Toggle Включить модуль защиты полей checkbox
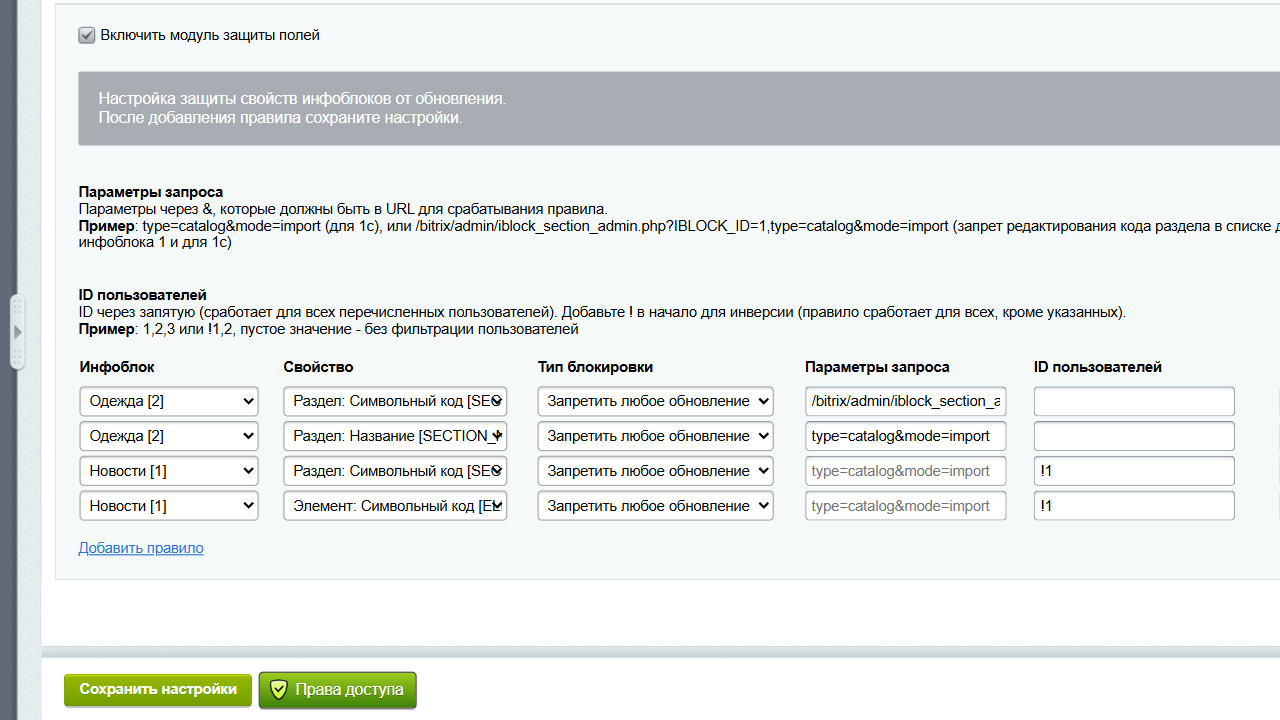Viewport: 1280px width, 720px height. click(87, 35)
